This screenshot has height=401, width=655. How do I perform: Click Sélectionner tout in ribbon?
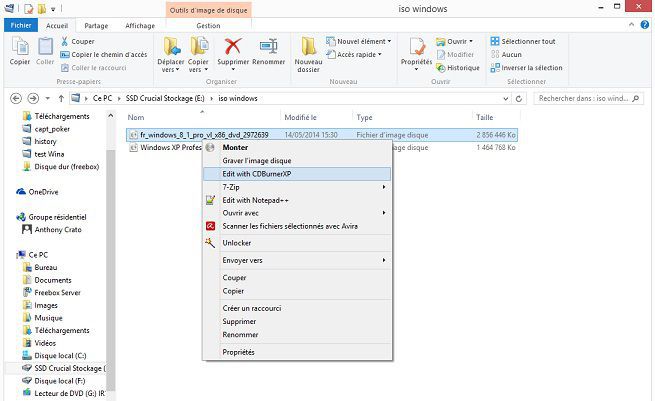point(523,41)
